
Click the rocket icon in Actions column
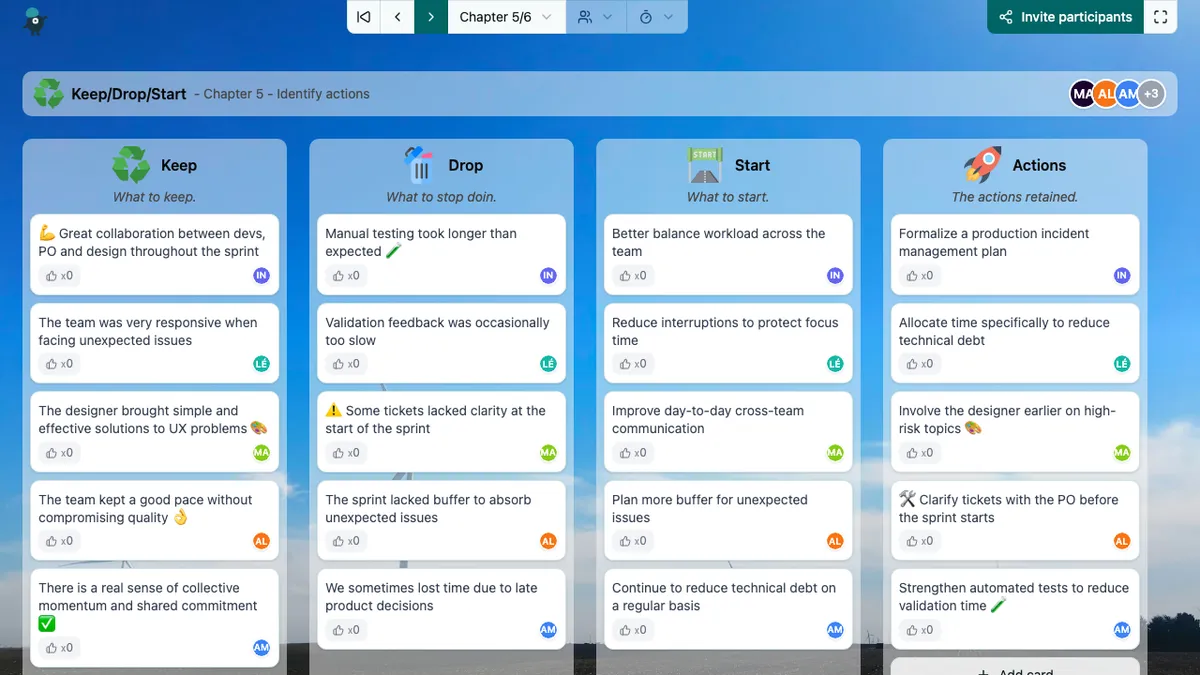pyautogui.click(x=982, y=165)
